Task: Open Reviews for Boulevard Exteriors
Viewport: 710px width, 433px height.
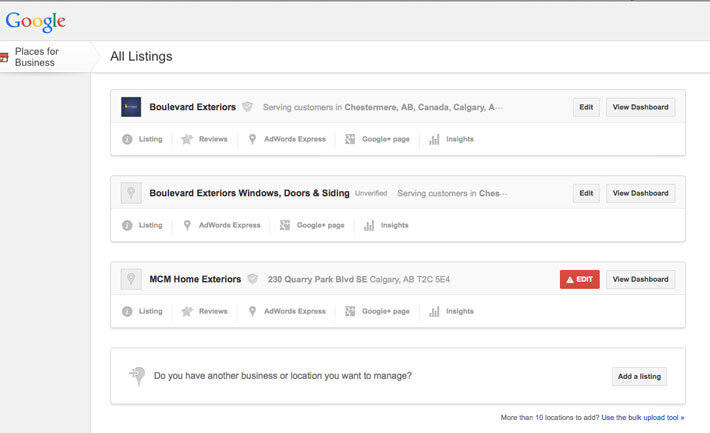Action: 213,139
